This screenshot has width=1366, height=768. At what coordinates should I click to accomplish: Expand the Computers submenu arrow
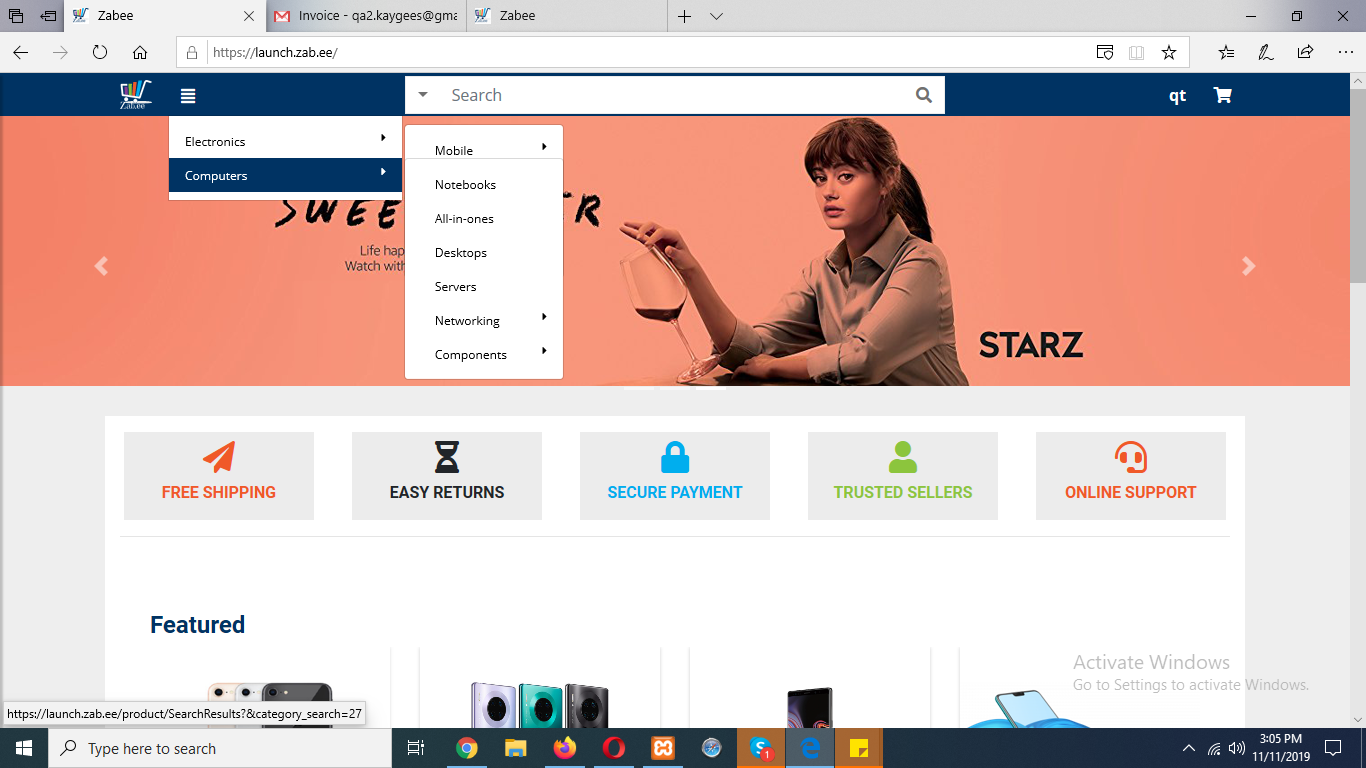[383, 172]
